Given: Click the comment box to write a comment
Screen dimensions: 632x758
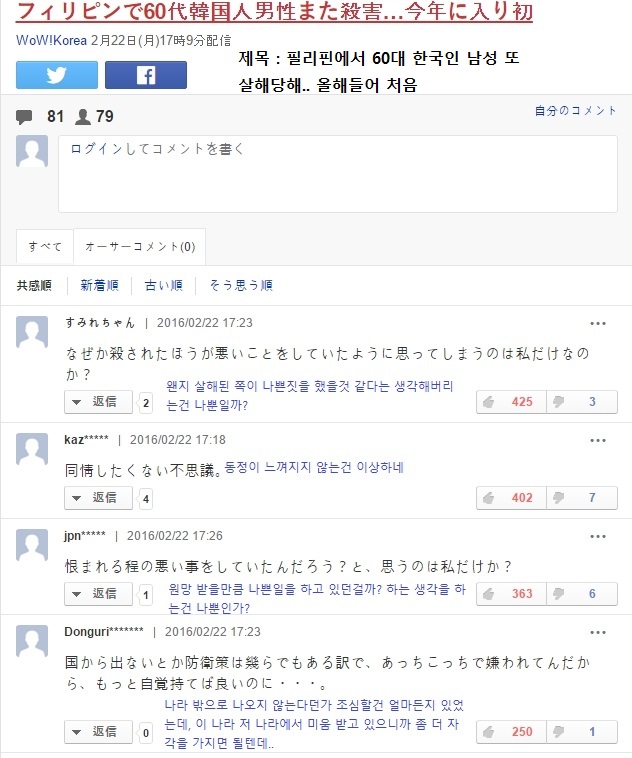Looking at the screenshot, I should [x=337, y=174].
